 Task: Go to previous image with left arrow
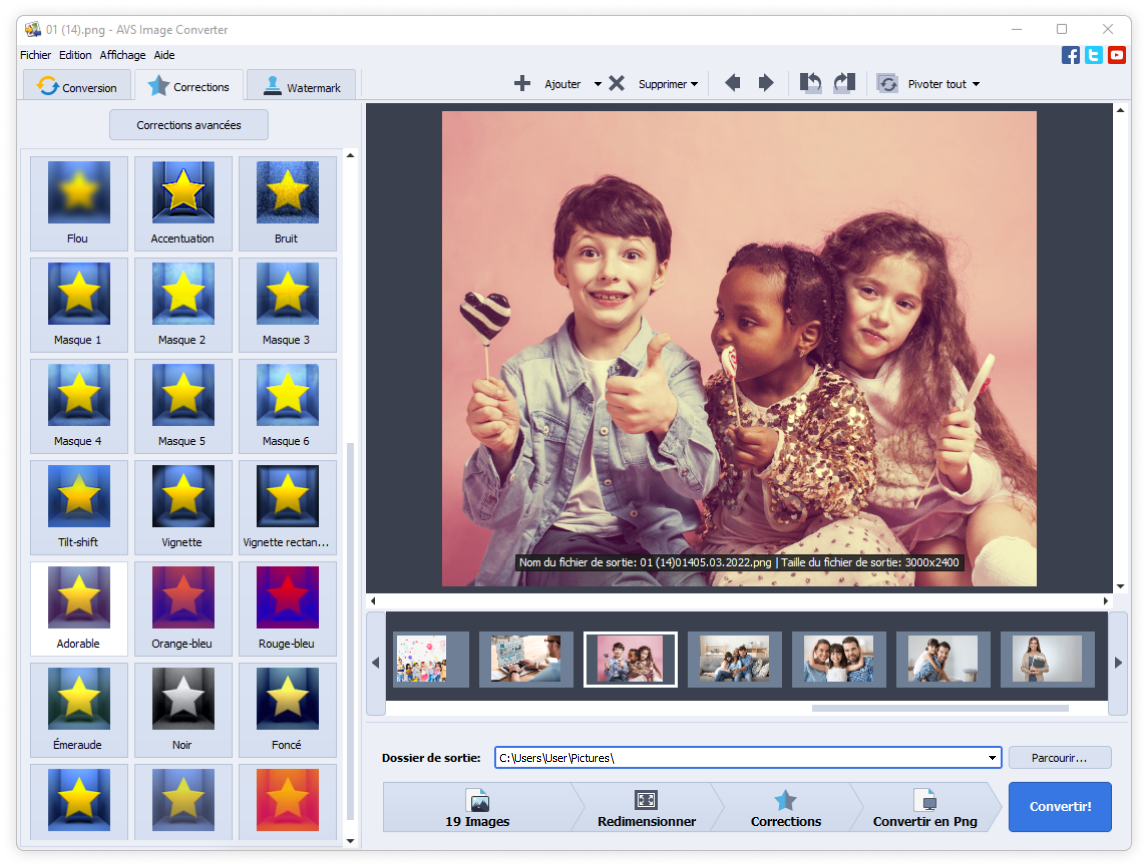point(732,84)
